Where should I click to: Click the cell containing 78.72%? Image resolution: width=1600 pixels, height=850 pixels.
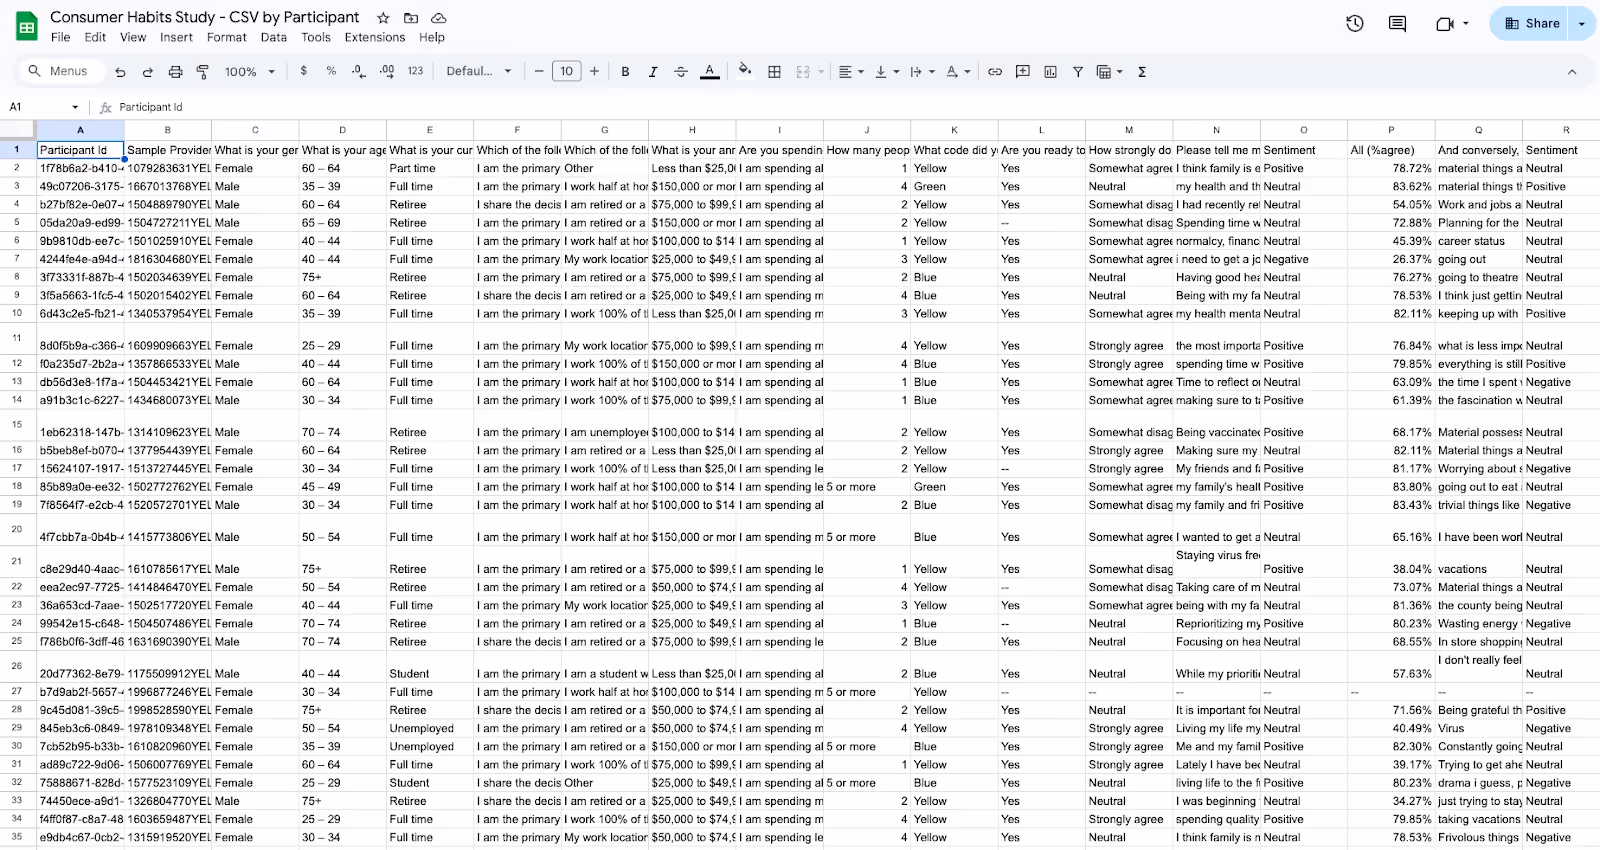tap(1391, 168)
